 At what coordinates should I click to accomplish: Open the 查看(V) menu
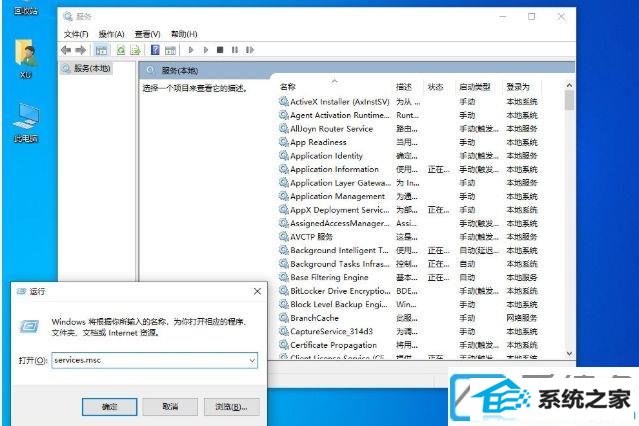click(x=148, y=34)
